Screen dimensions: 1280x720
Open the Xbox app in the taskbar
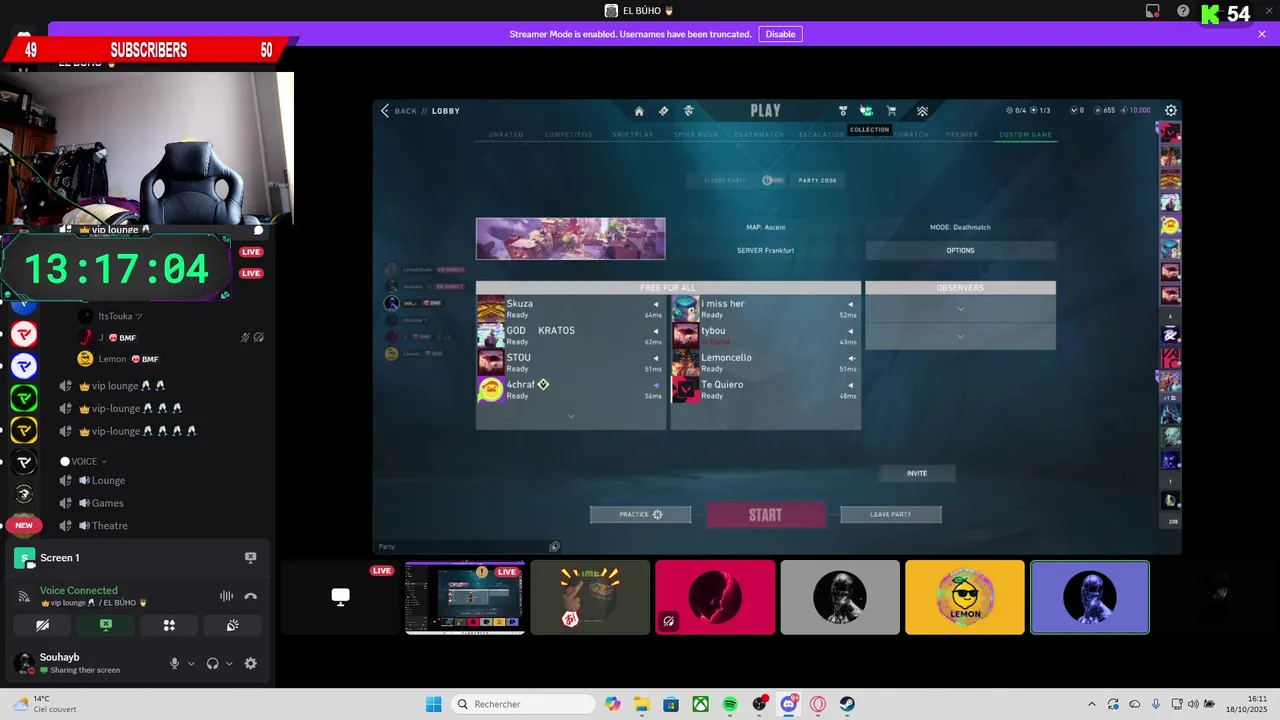[701, 704]
